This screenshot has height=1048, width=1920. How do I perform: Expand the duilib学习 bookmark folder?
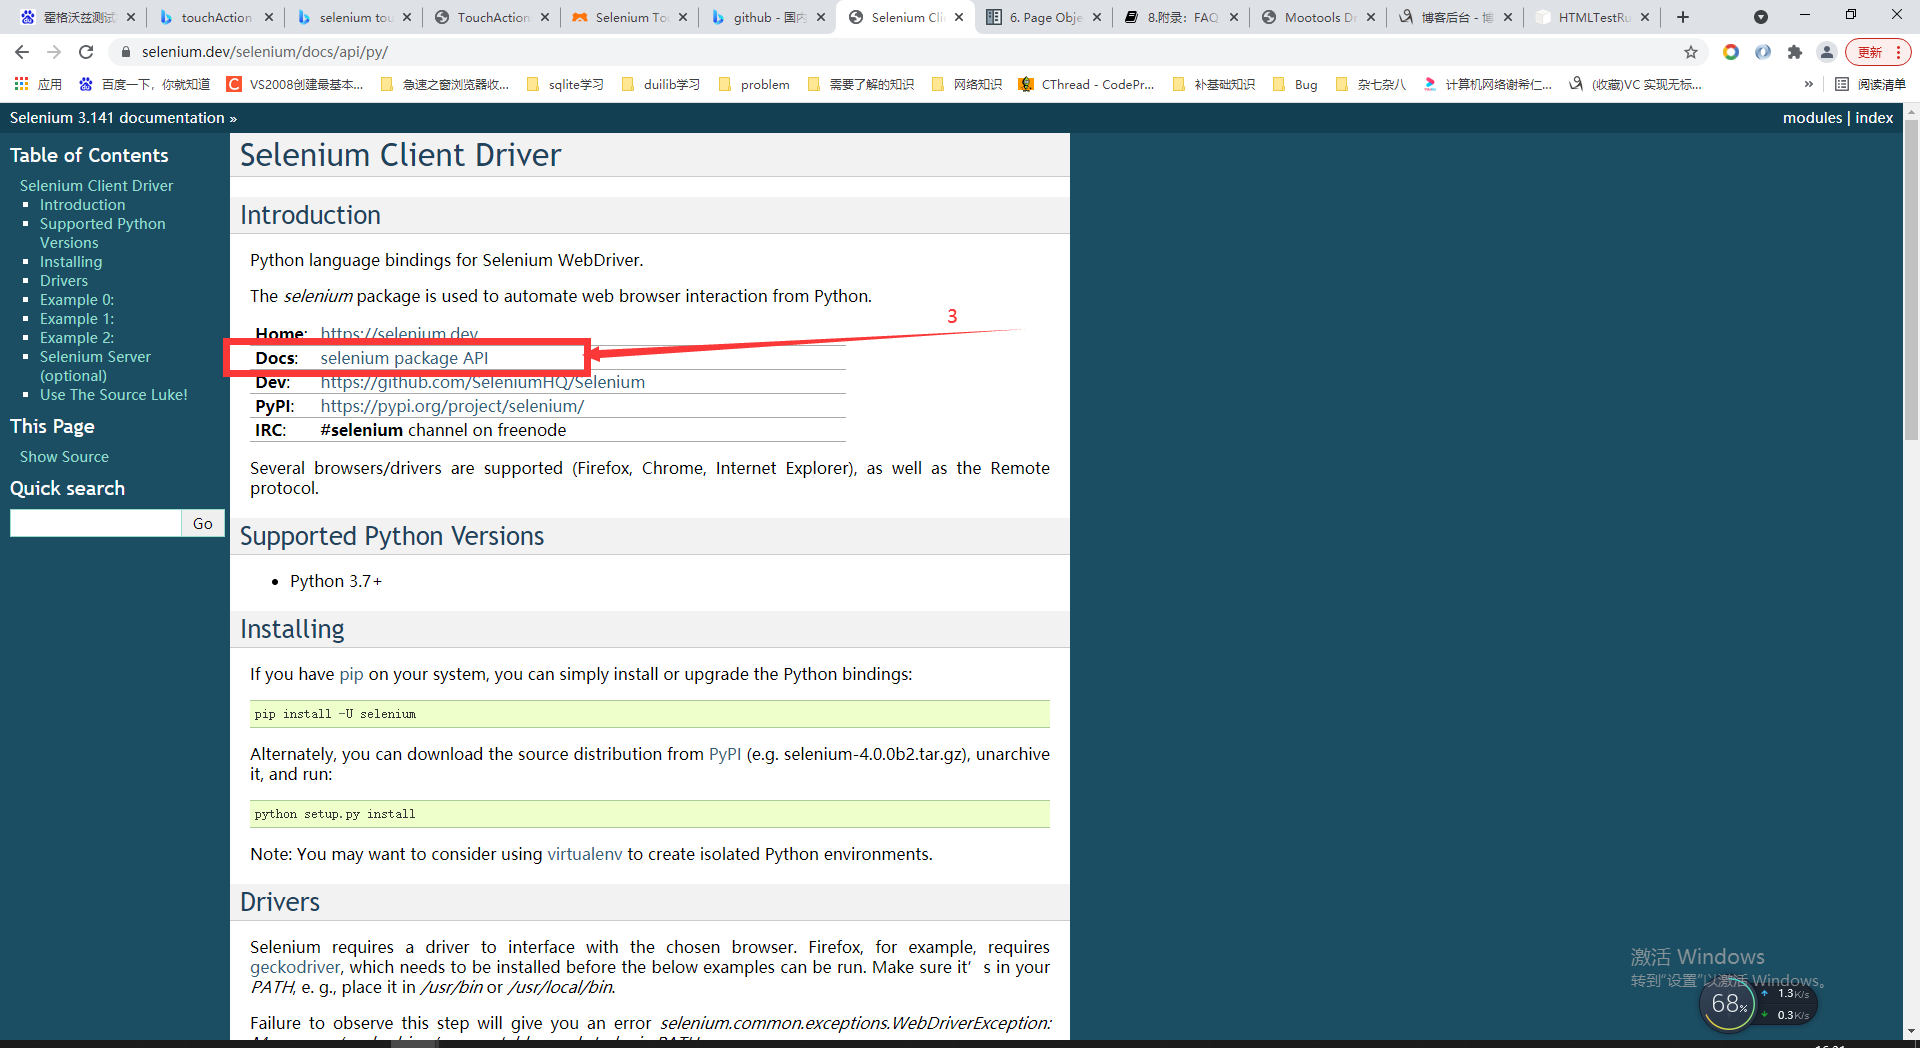[660, 84]
